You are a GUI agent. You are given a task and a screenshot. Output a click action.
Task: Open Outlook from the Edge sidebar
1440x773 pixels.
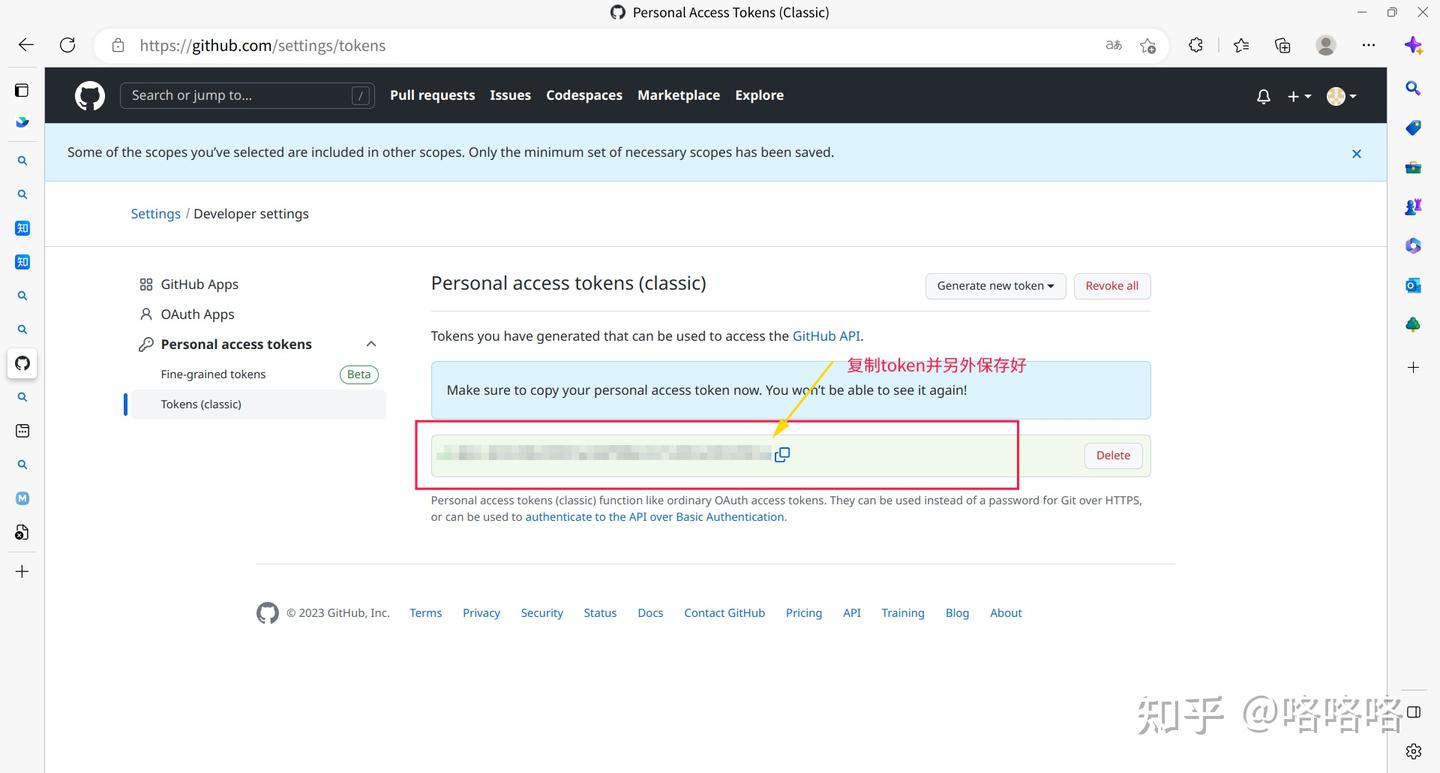1413,285
